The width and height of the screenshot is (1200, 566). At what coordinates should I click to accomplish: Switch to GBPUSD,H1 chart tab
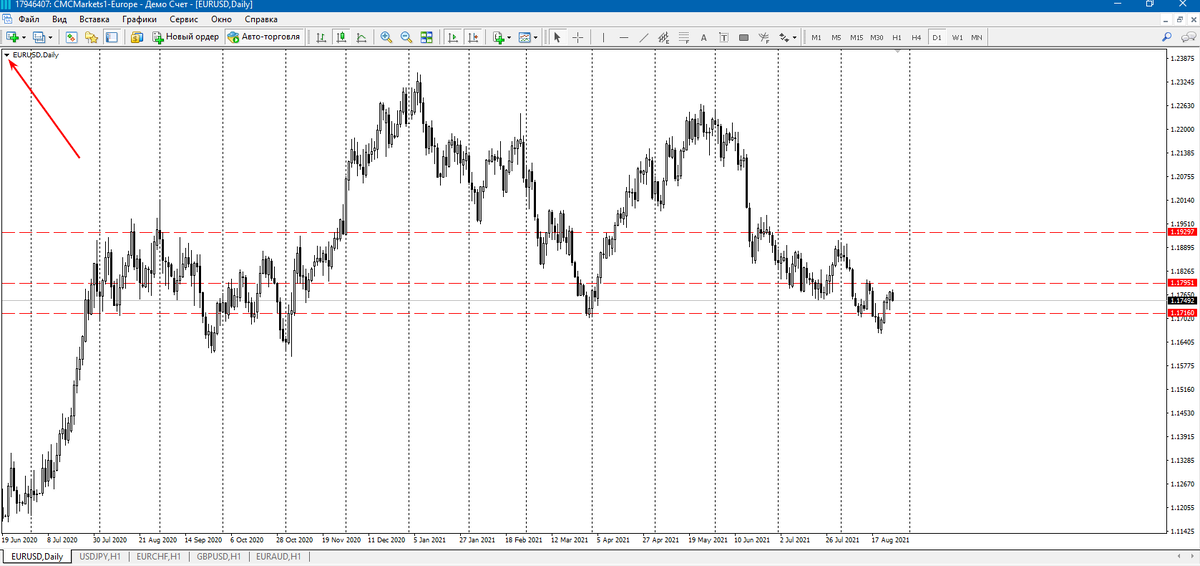click(x=217, y=556)
